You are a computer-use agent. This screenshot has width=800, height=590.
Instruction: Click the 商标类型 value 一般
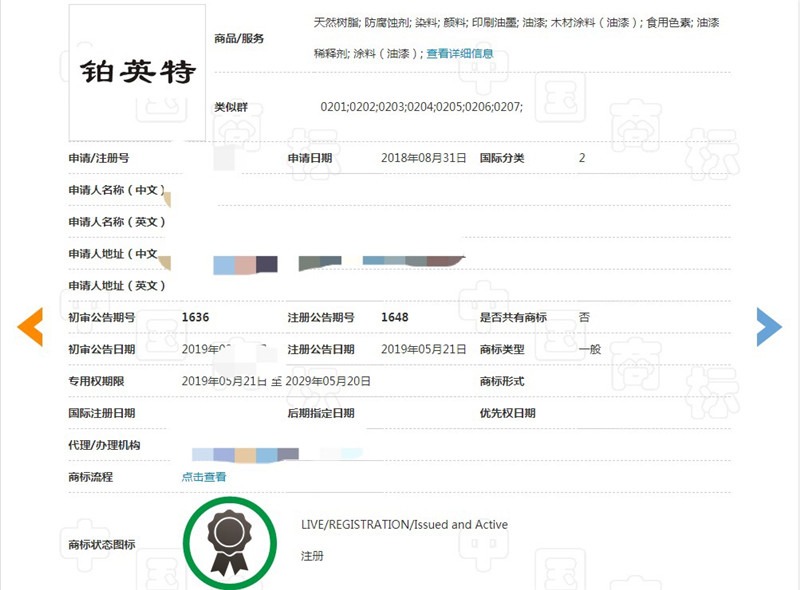pyautogui.click(x=590, y=350)
